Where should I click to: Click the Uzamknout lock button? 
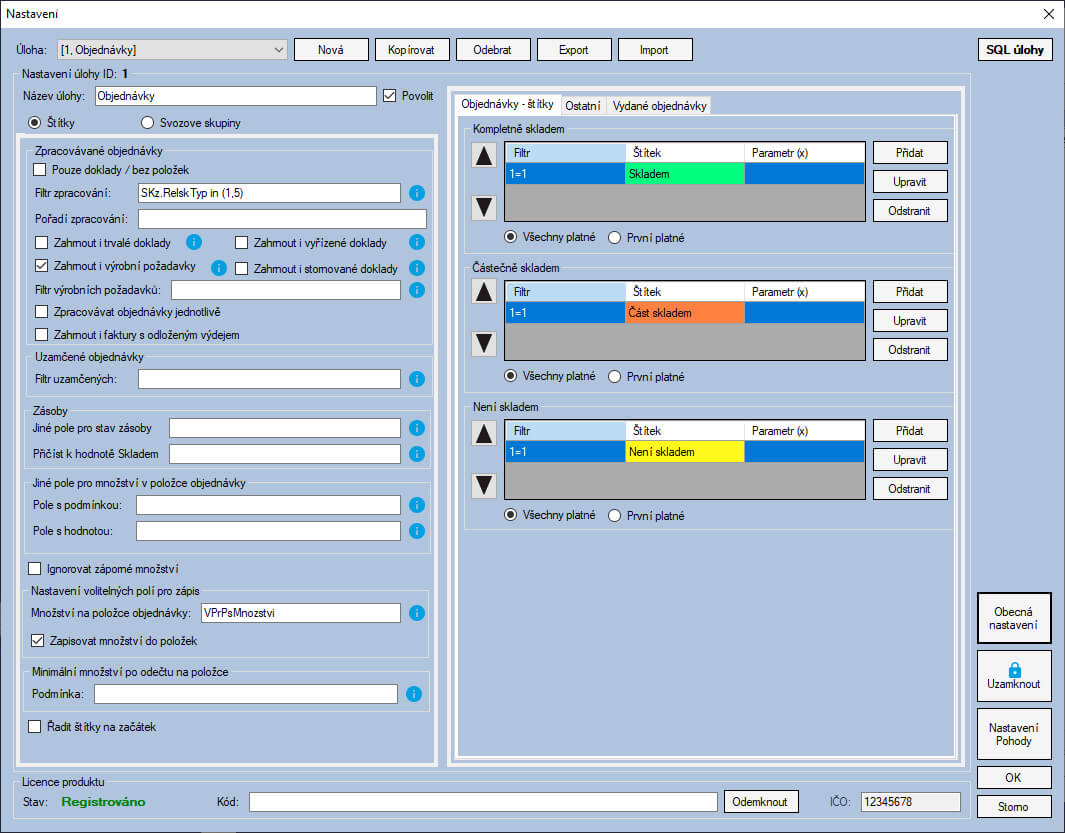1014,677
